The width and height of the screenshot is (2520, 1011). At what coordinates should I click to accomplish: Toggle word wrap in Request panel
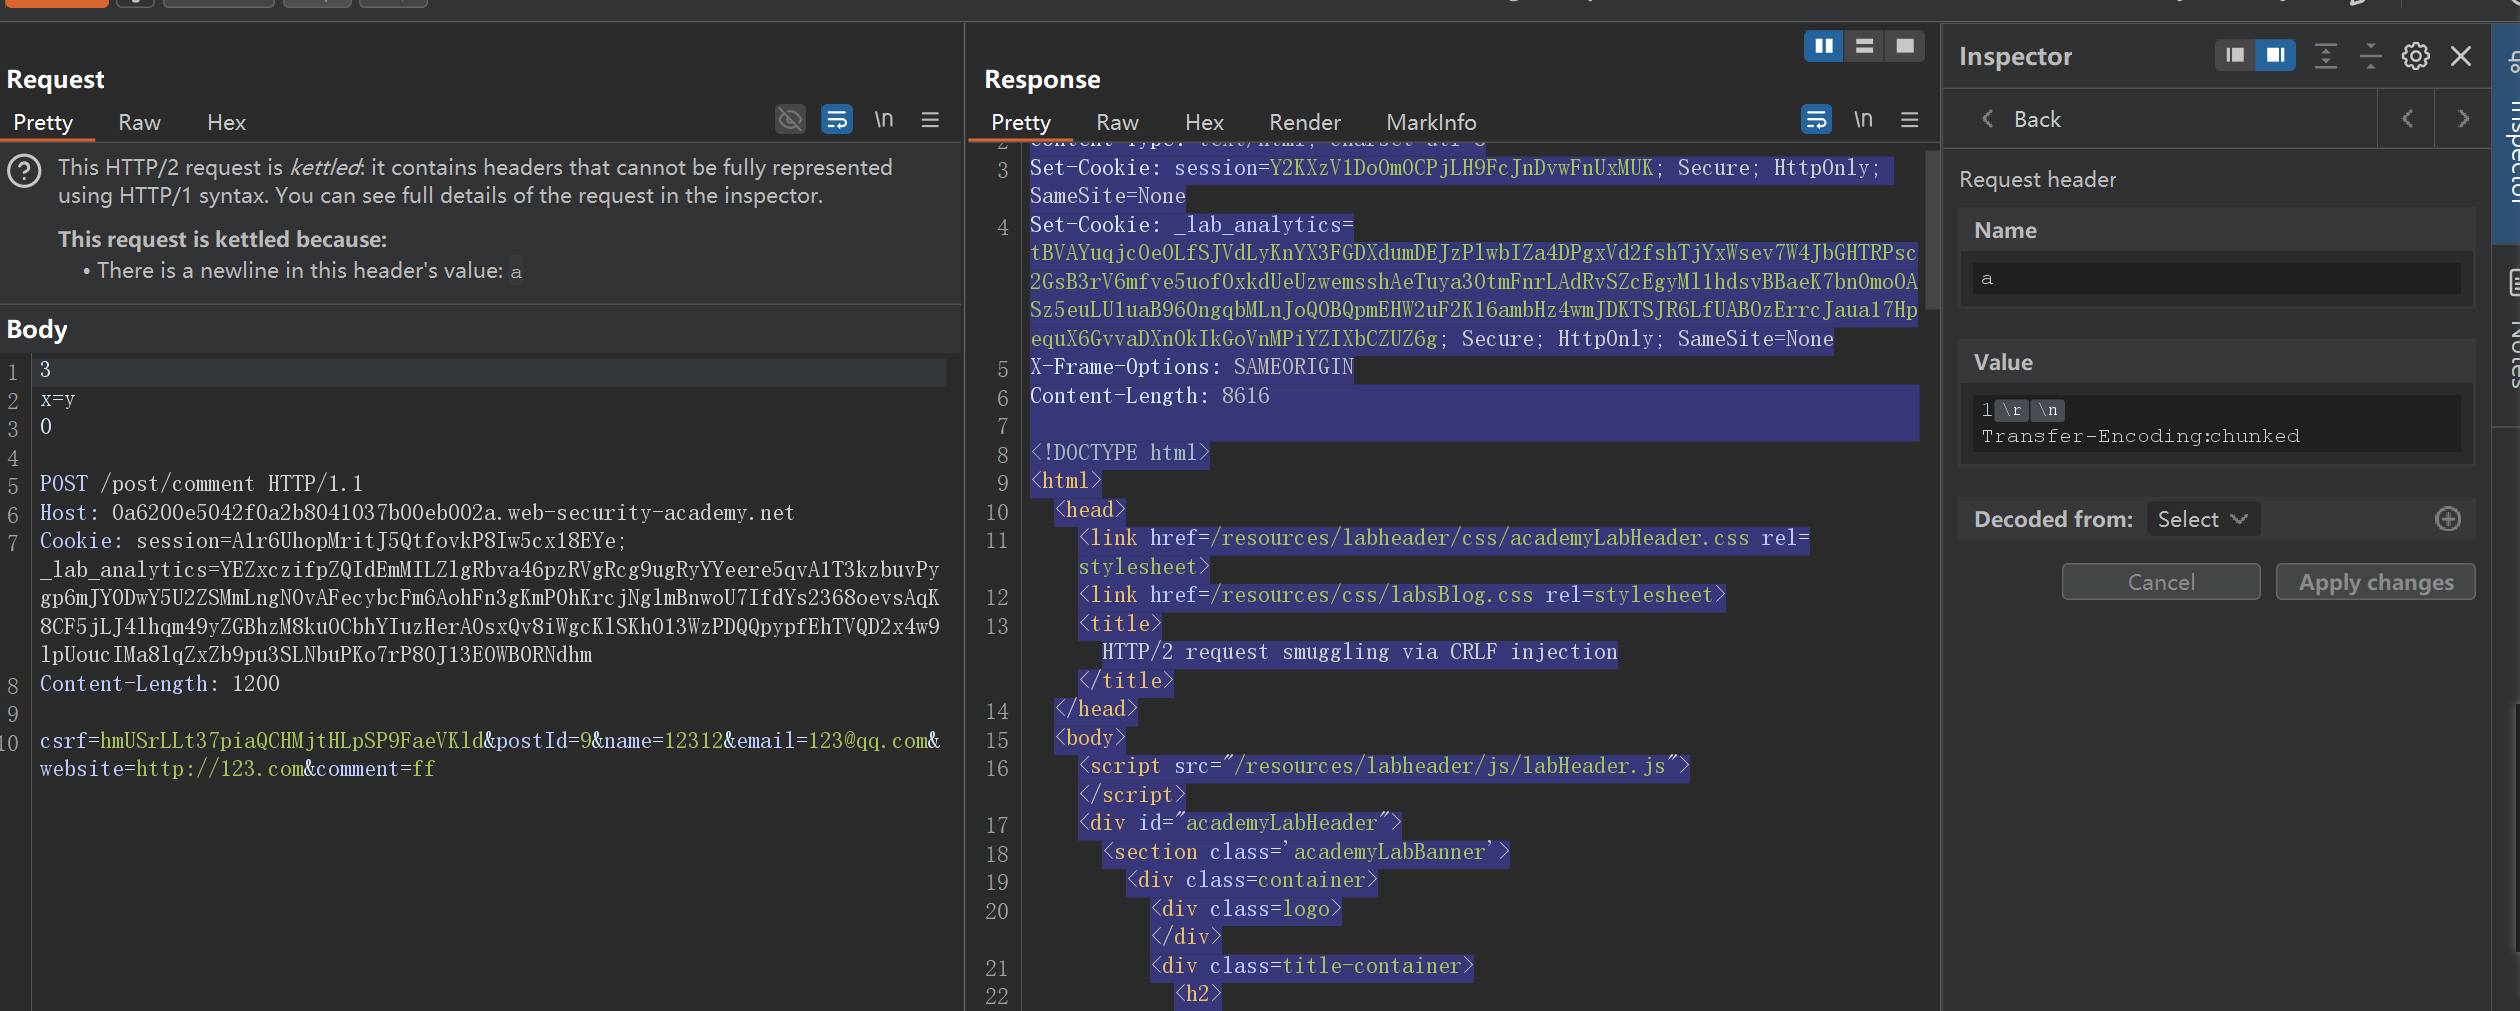pos(837,120)
